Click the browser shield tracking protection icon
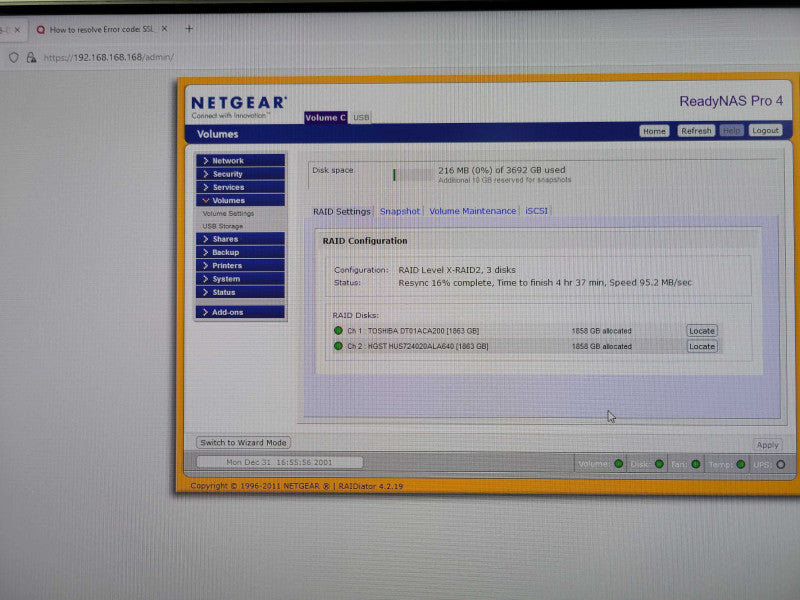The width and height of the screenshot is (800, 600). 14,57
